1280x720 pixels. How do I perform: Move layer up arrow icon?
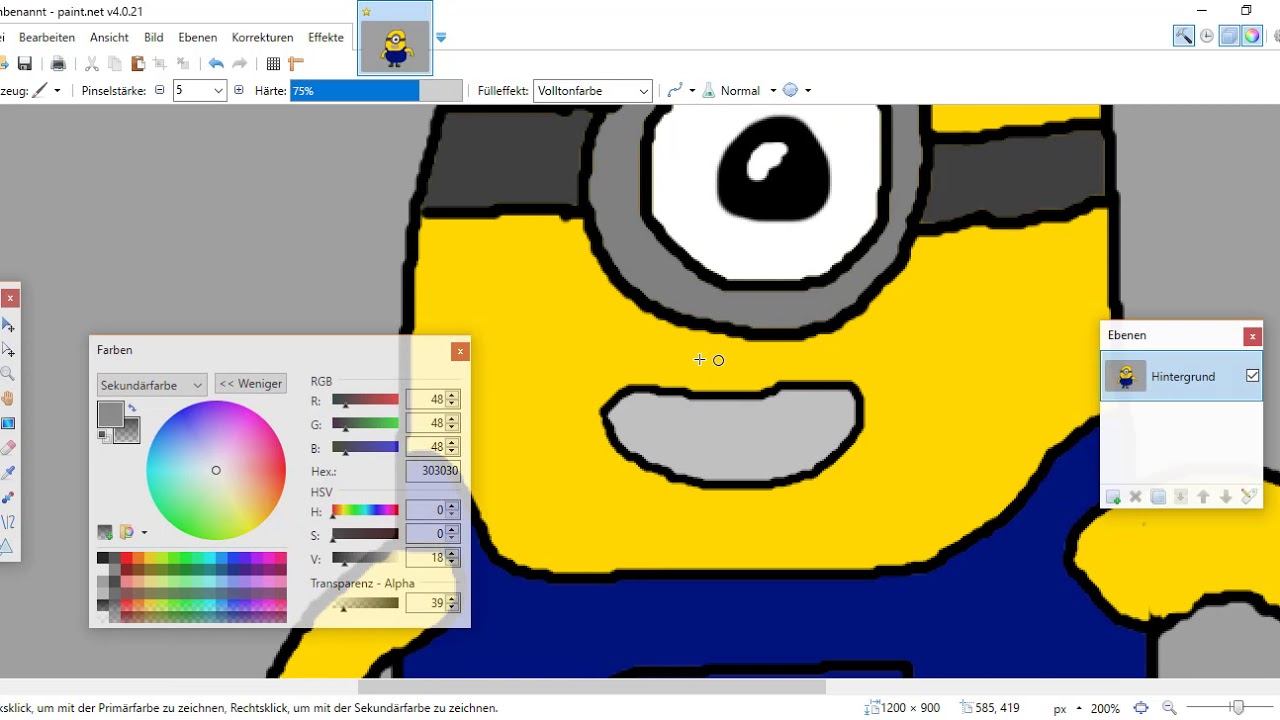(x=1203, y=496)
